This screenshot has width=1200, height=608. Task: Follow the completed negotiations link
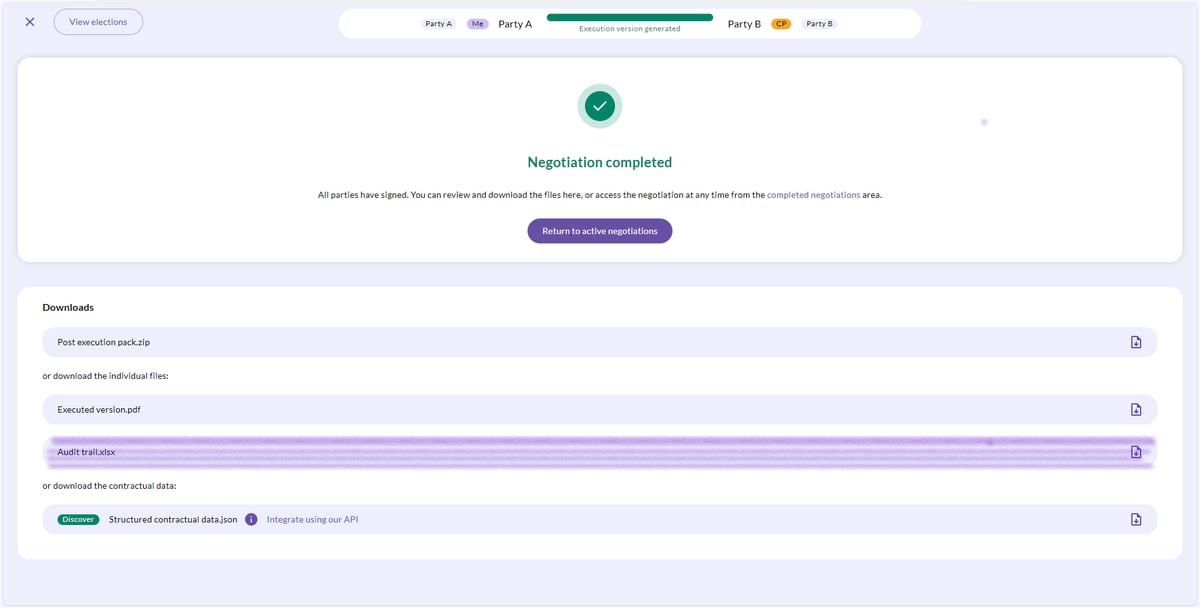point(813,195)
